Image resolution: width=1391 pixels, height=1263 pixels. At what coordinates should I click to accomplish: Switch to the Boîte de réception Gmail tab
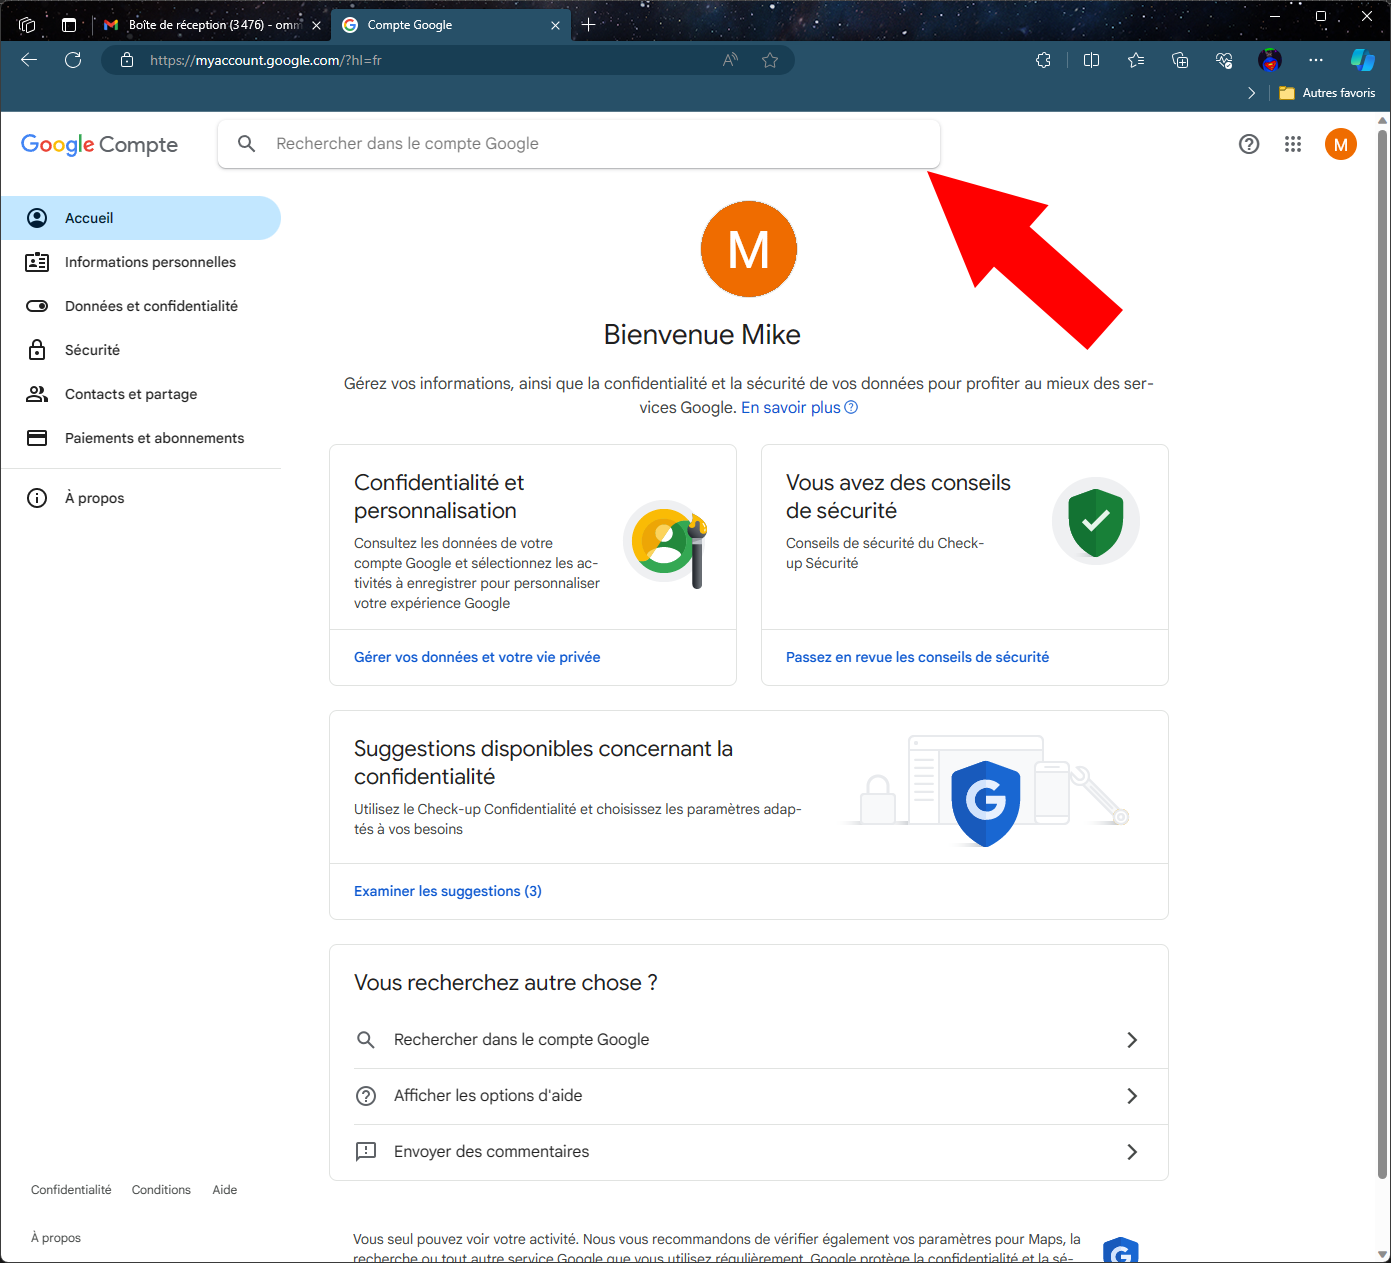click(x=213, y=25)
